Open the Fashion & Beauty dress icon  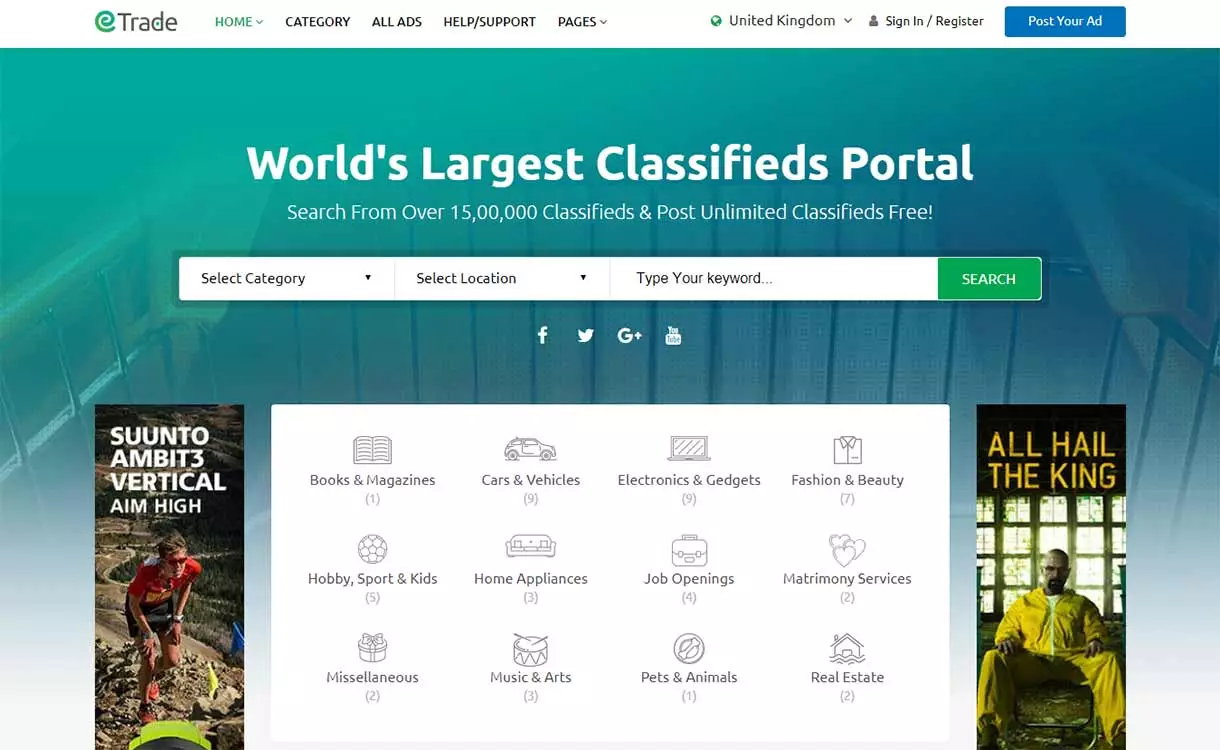click(x=846, y=449)
